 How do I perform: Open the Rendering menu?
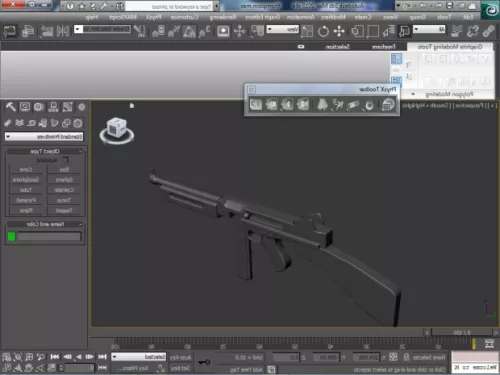223,17
